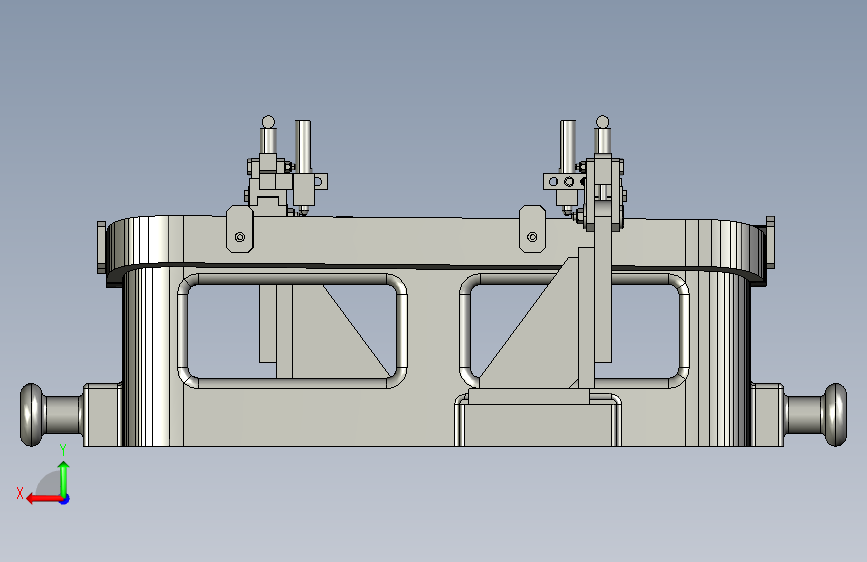Screen dimensions: 867x562
Task: Select the small flange on right end of the top rim
Action: 770,242
